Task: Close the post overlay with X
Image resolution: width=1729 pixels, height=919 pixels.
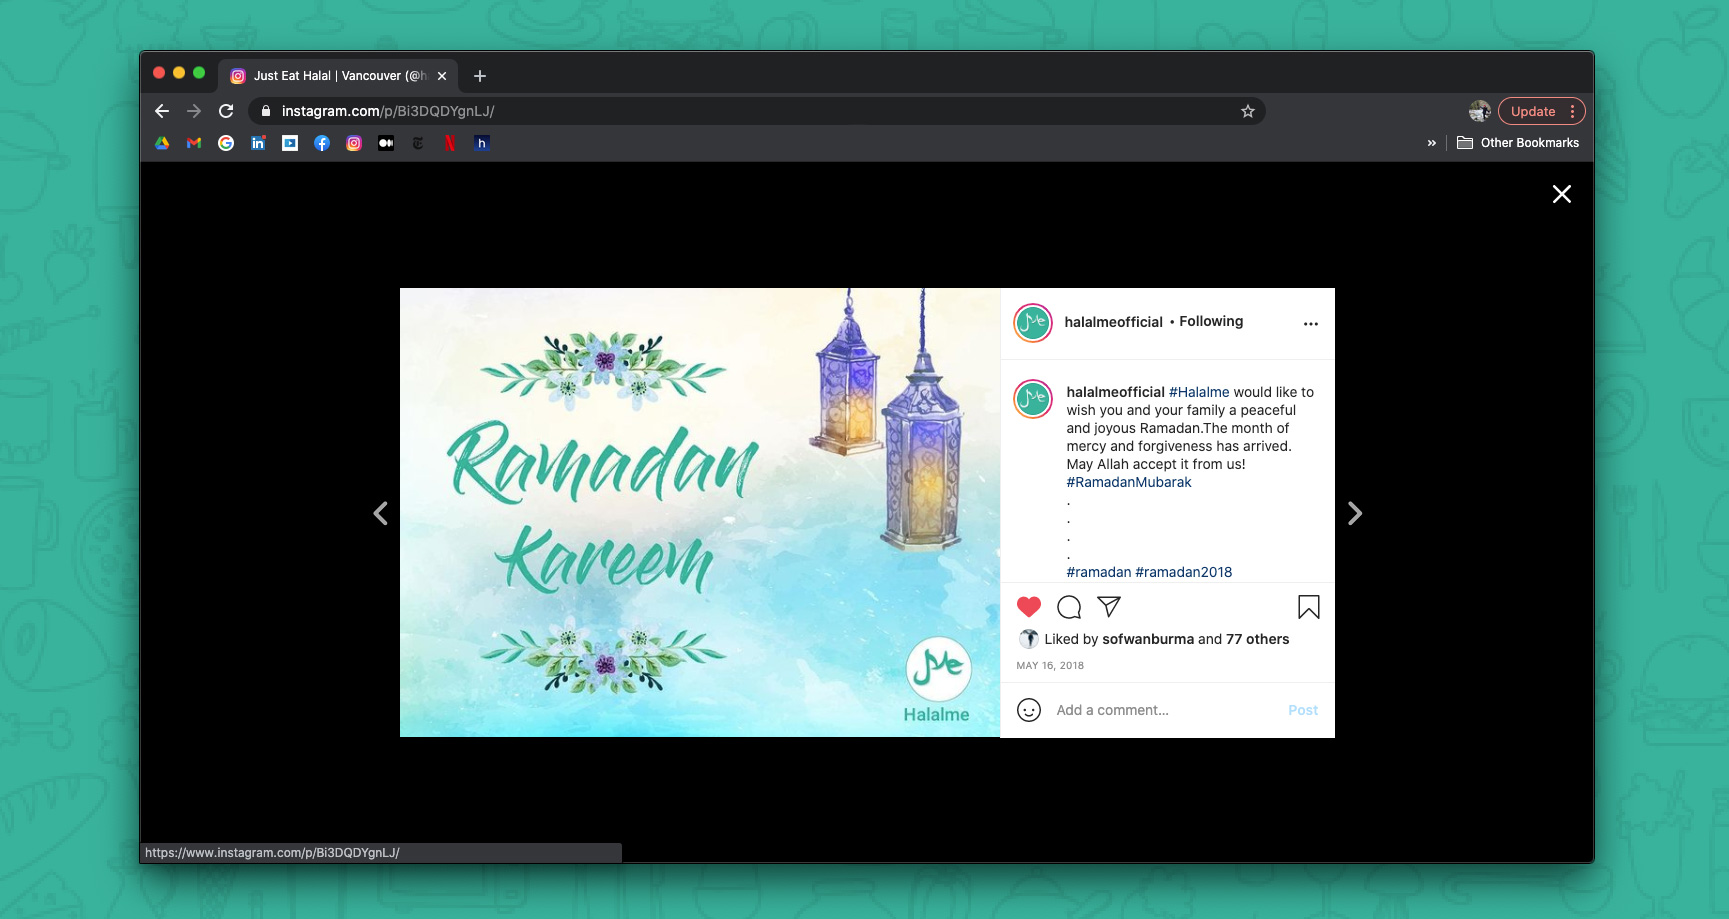Action: 1561,194
